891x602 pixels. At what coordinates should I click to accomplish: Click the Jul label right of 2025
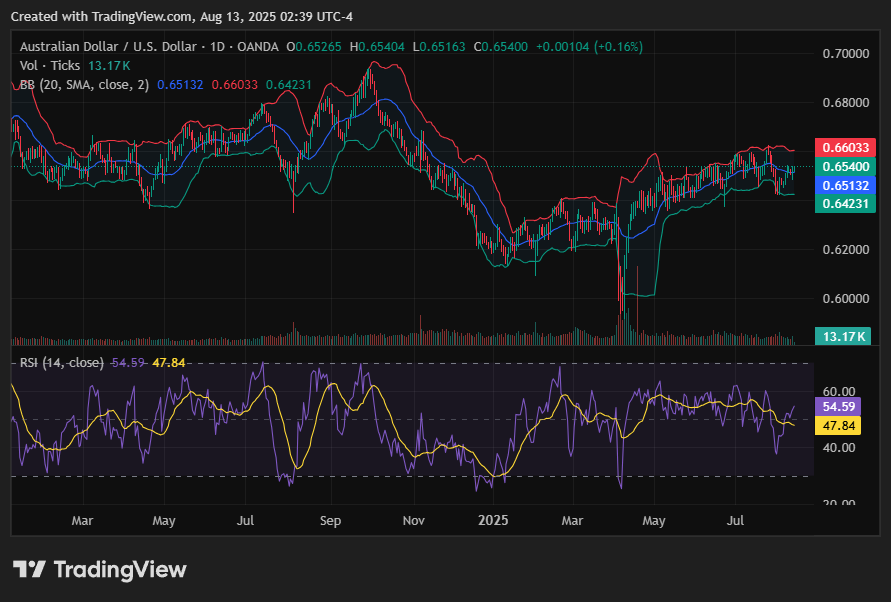pos(735,521)
